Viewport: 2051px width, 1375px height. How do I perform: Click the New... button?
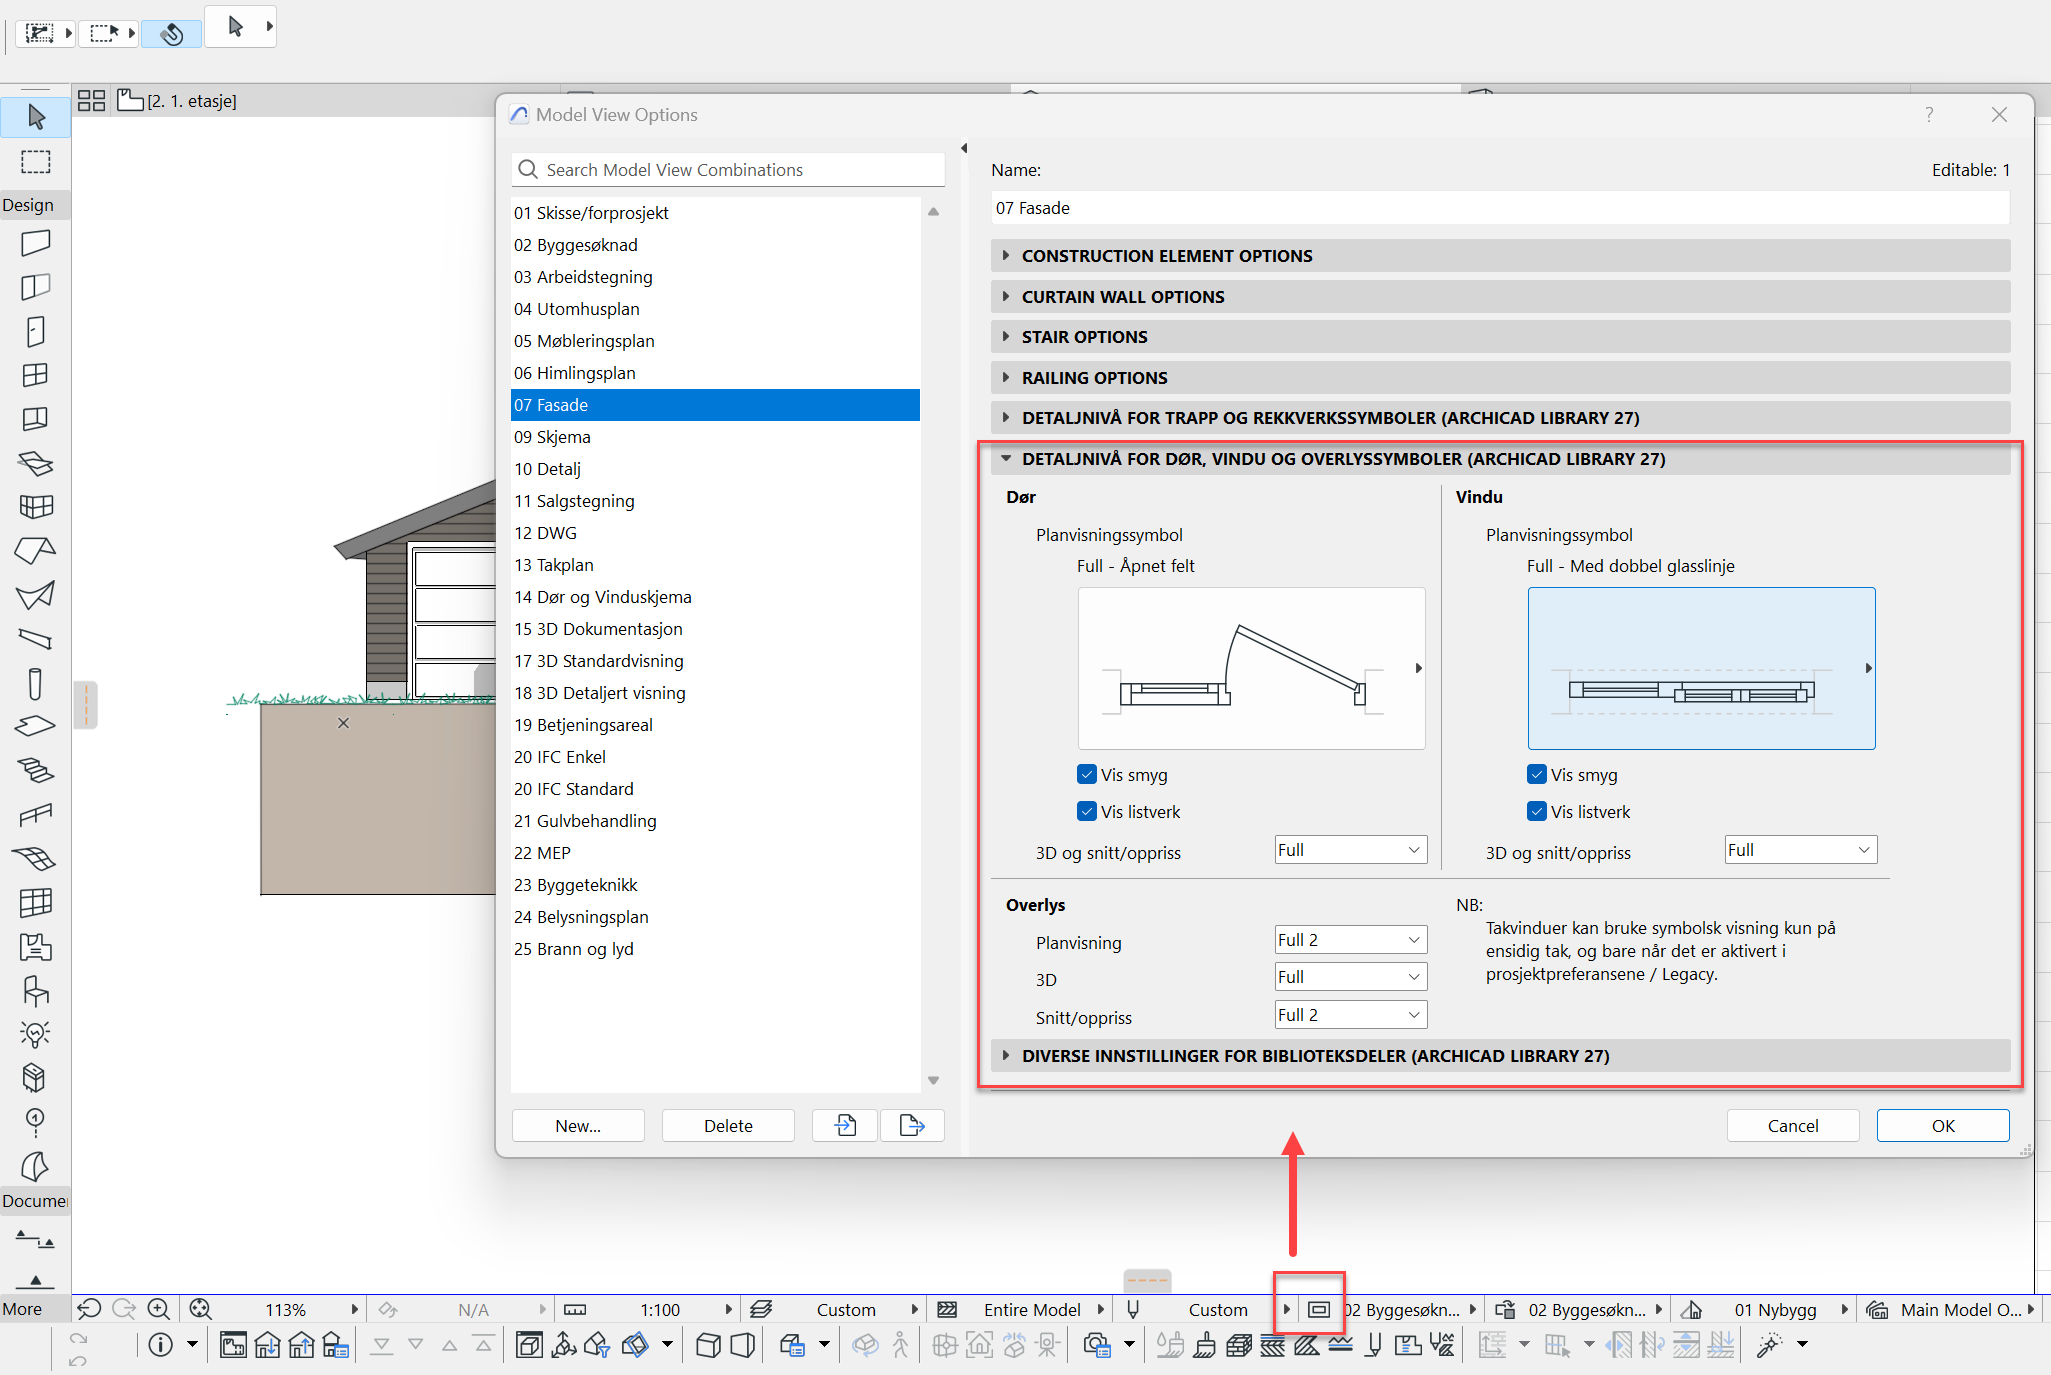(578, 1125)
